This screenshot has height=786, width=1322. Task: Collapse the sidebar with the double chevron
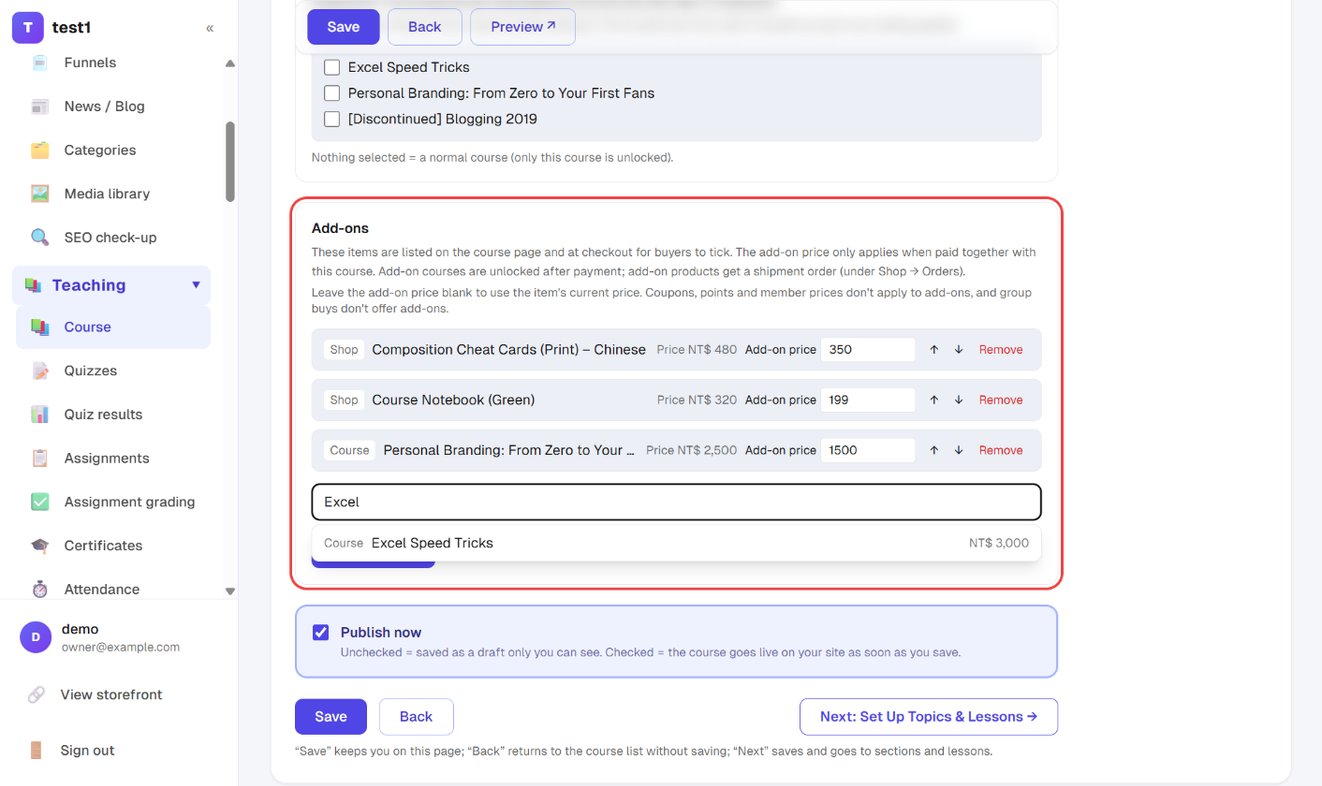(209, 28)
